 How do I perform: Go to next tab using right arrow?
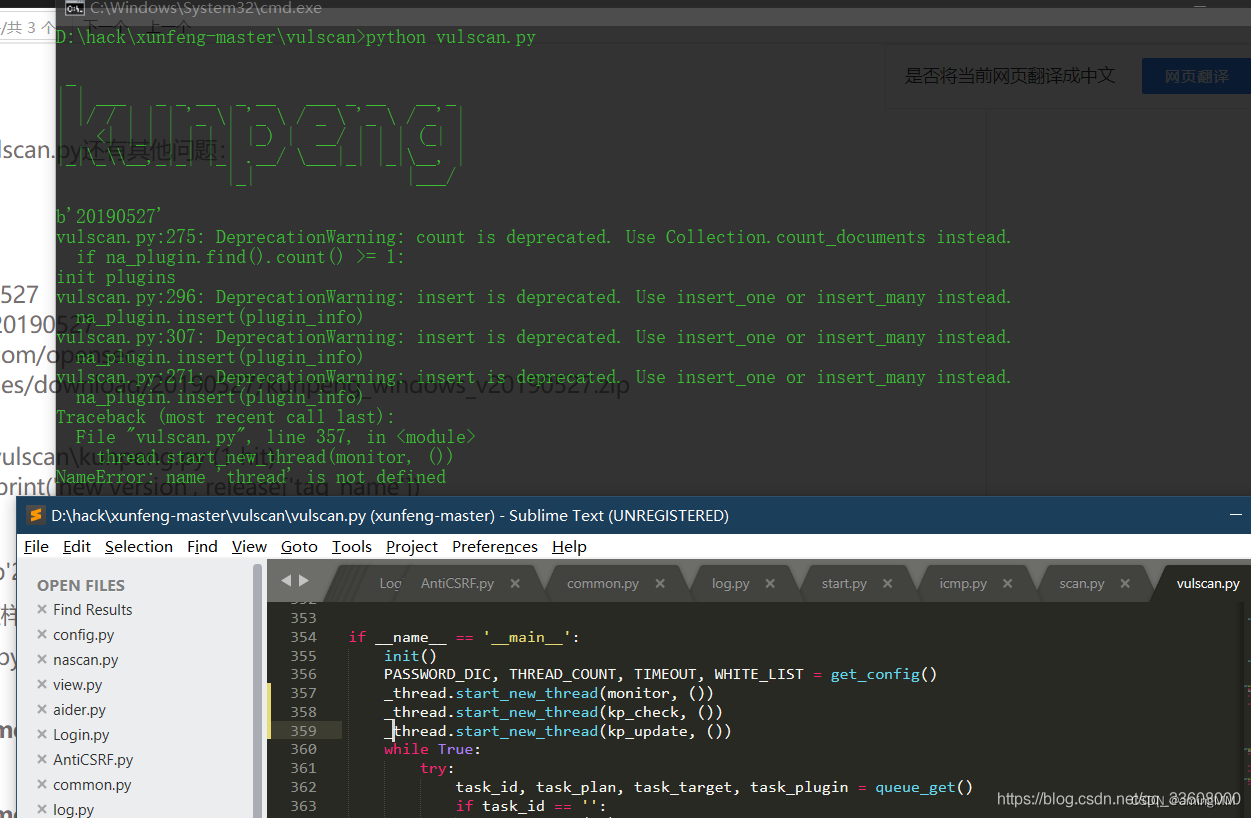click(304, 581)
